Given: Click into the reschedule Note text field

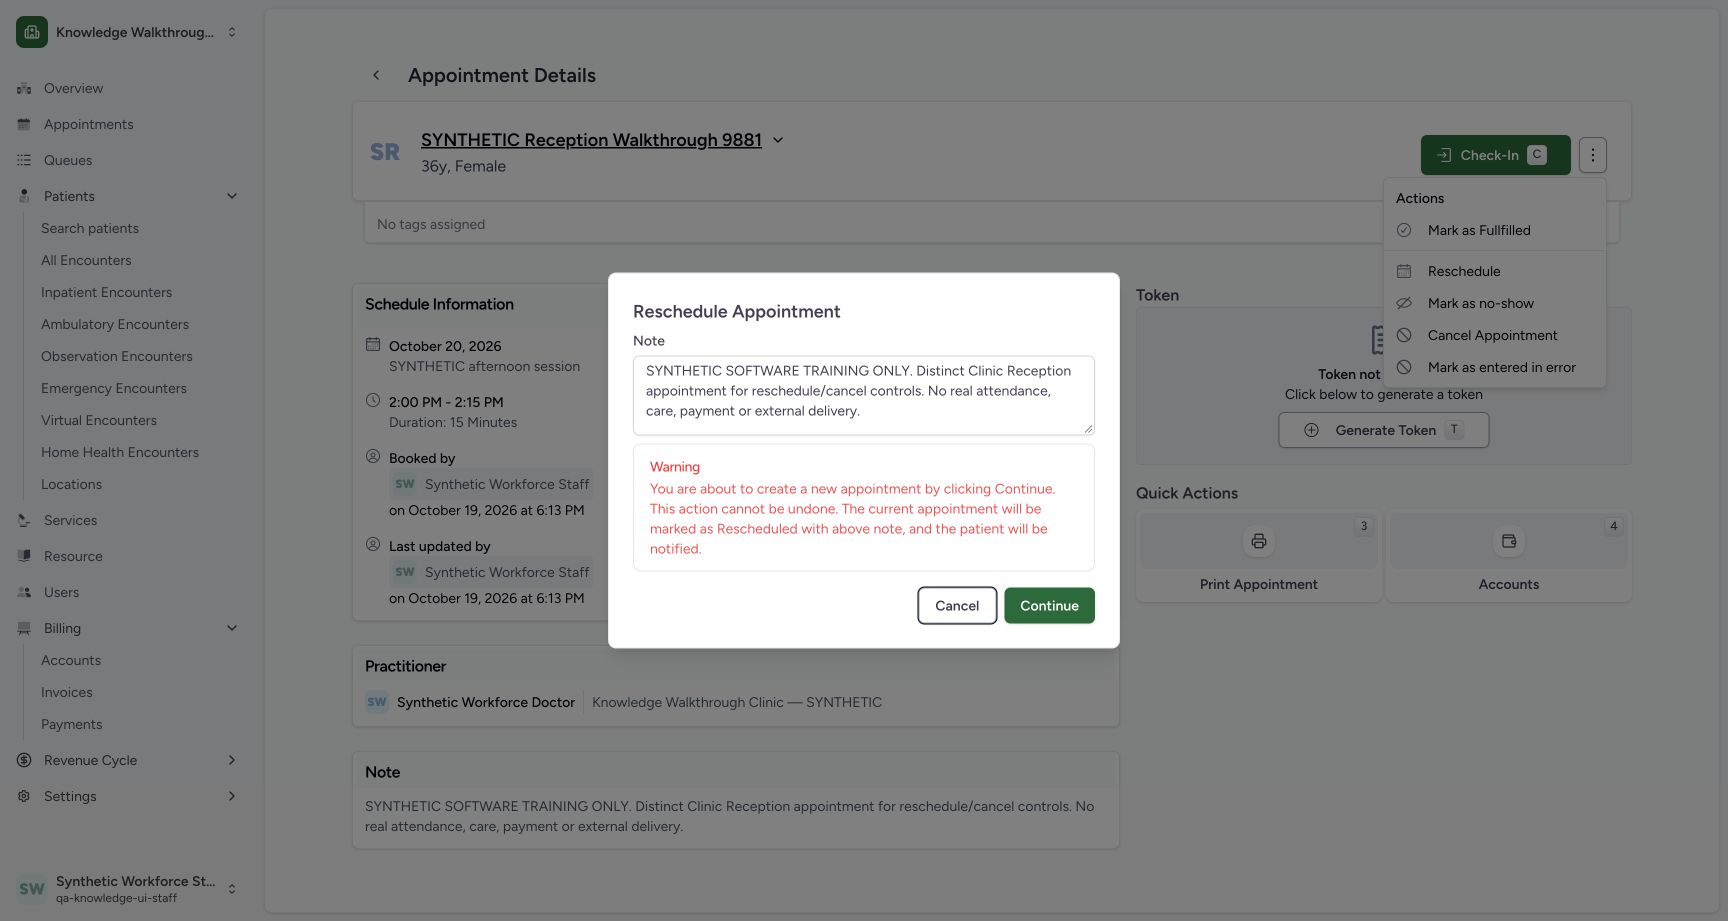Looking at the screenshot, I should [864, 395].
